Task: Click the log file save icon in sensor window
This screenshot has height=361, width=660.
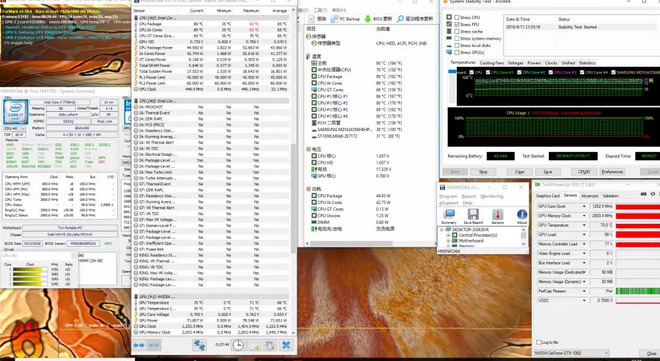Action: pos(255,345)
